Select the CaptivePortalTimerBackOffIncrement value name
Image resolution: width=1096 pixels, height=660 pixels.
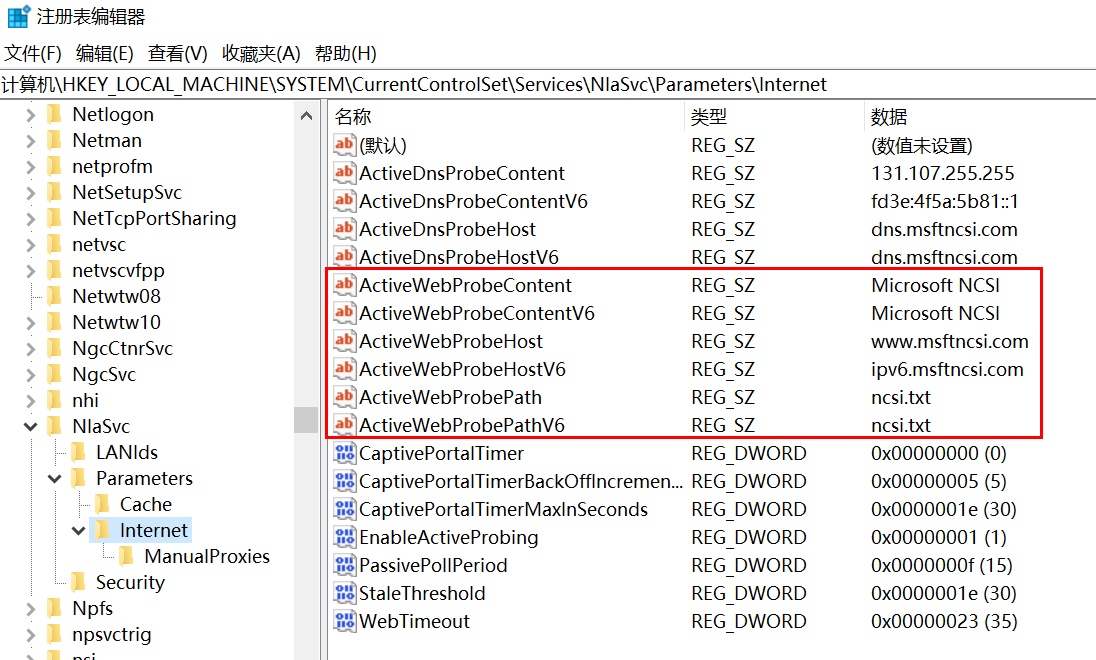click(x=521, y=481)
